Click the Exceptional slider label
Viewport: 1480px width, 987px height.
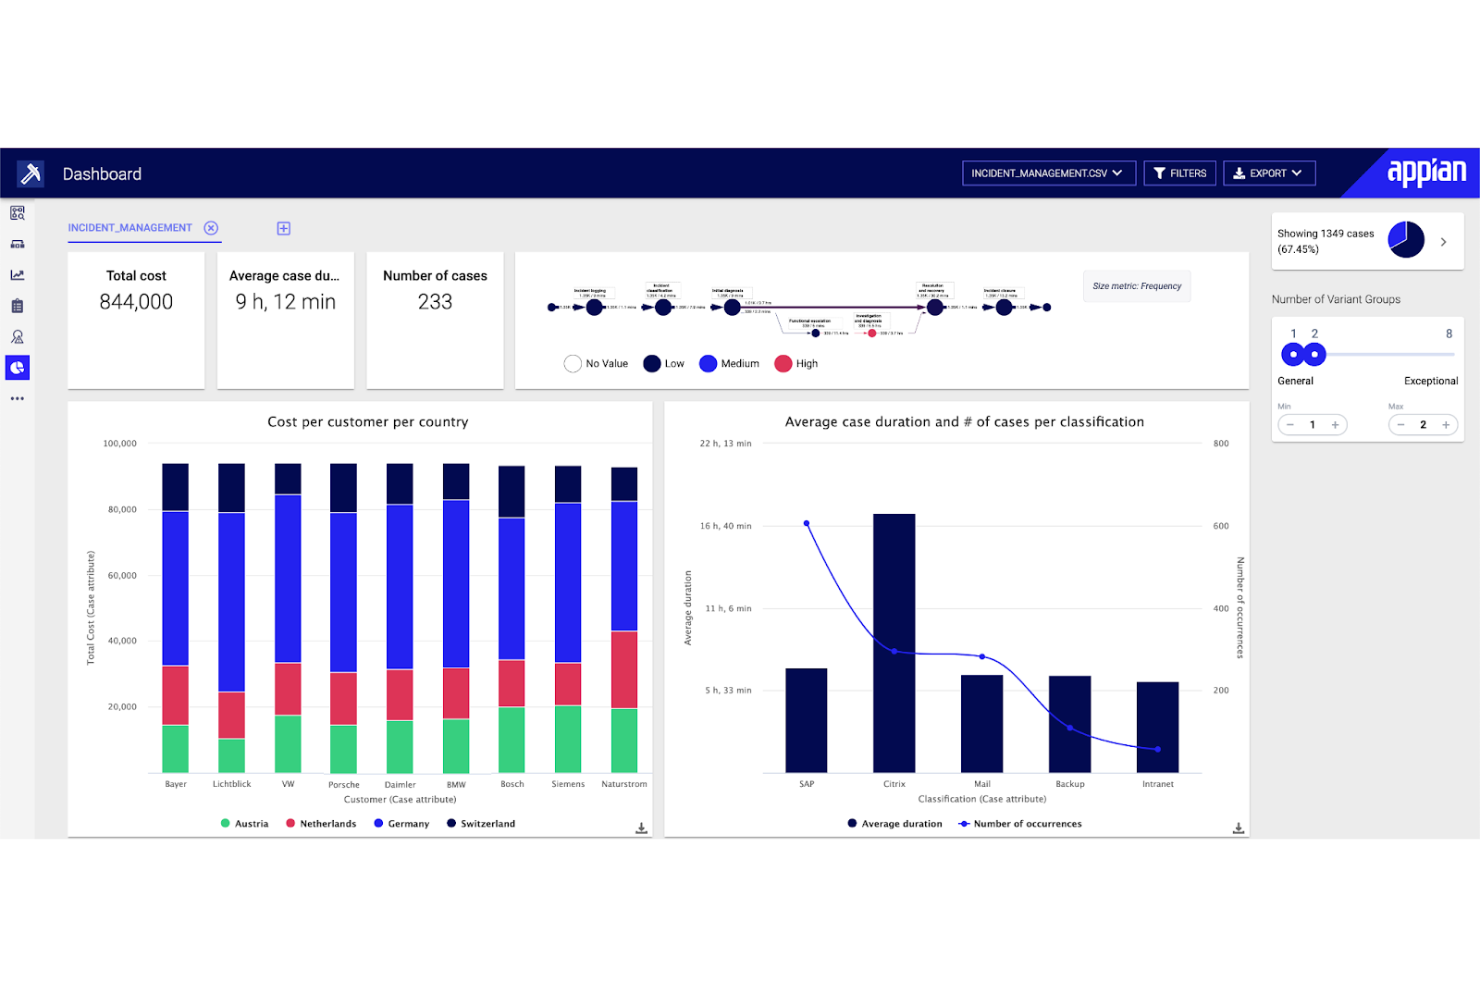pos(1431,381)
